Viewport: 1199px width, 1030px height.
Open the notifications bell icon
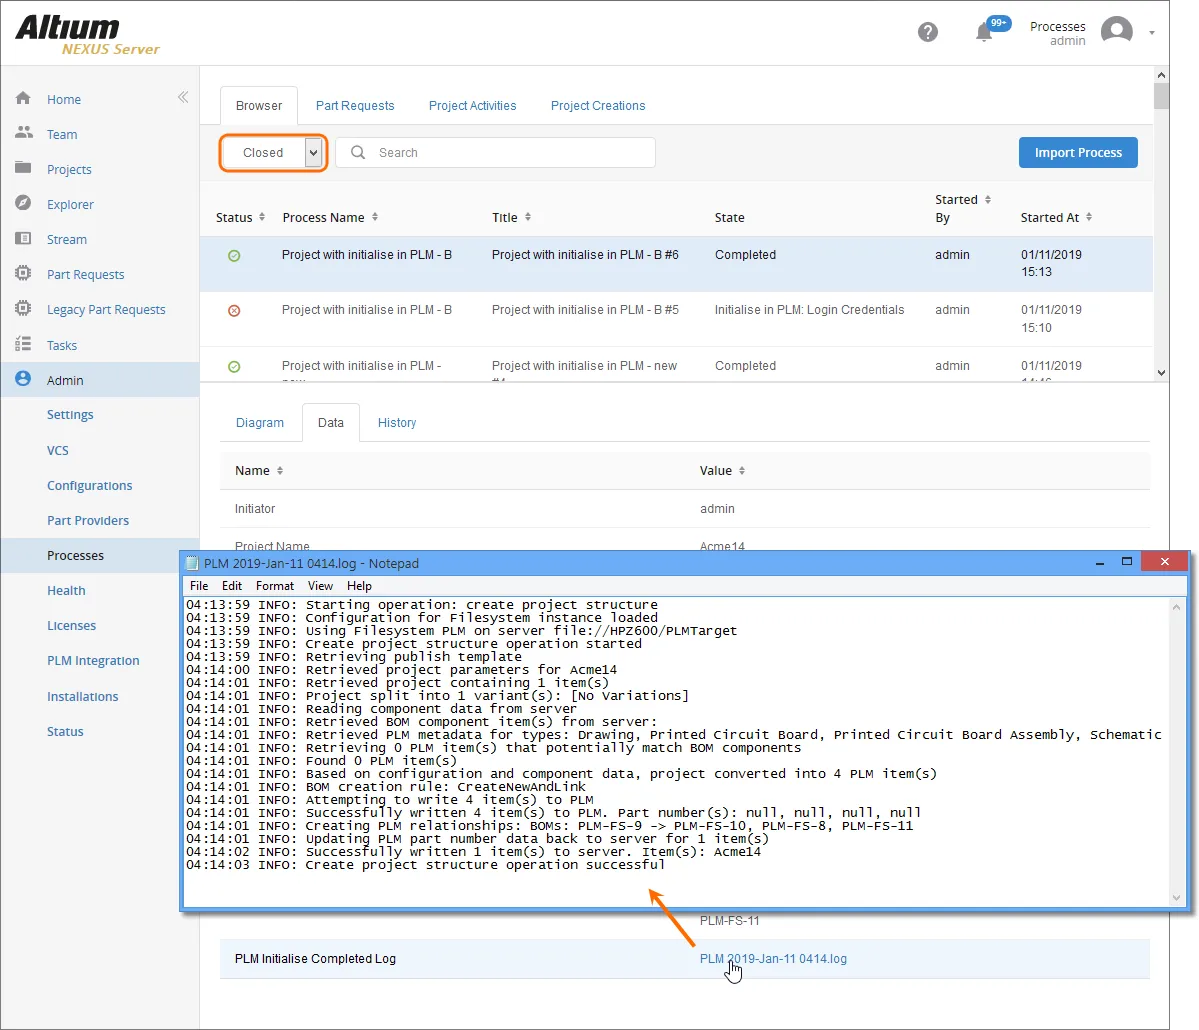point(984,32)
